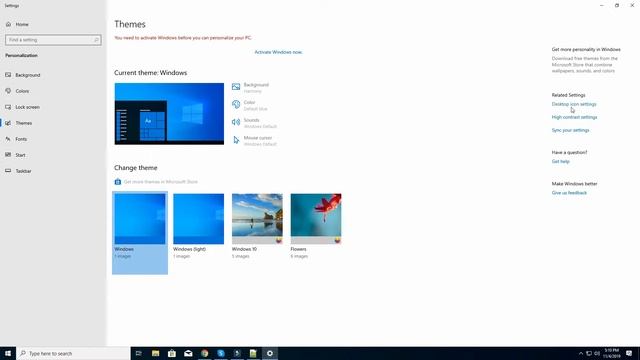Click the Microsoft Store bag icon

pyautogui.click(x=118, y=182)
